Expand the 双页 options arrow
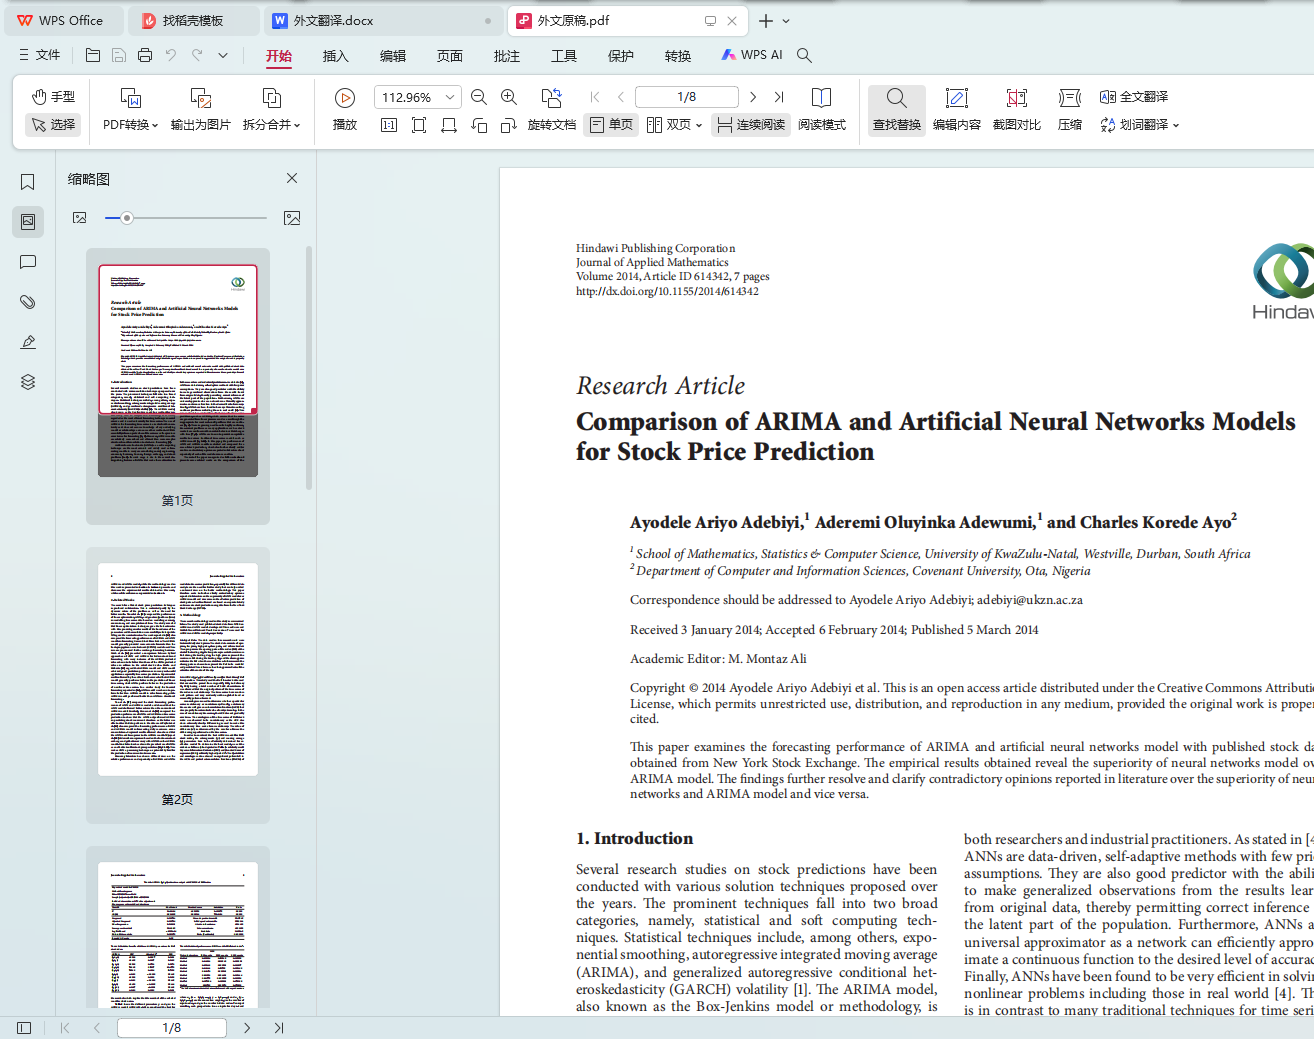This screenshot has height=1039, width=1314. pos(699,125)
